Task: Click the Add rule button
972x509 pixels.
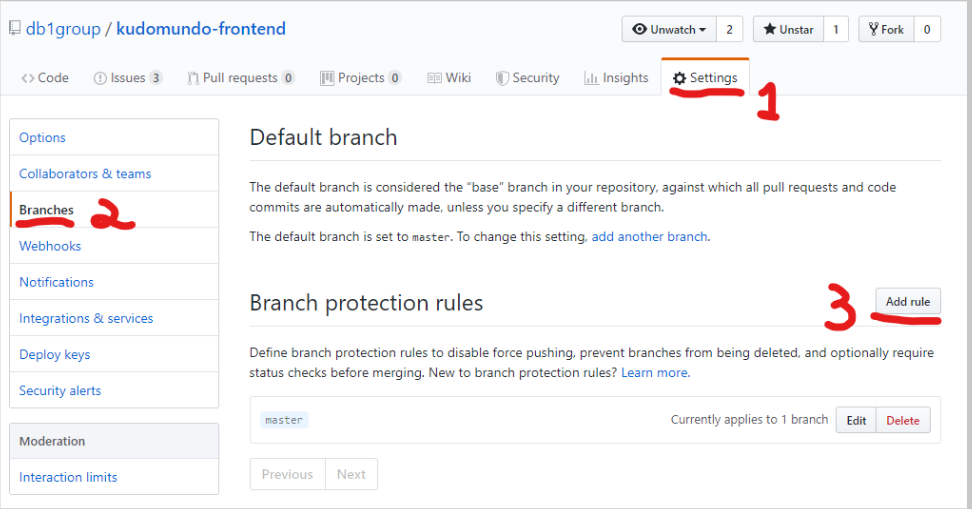Action: (x=908, y=301)
